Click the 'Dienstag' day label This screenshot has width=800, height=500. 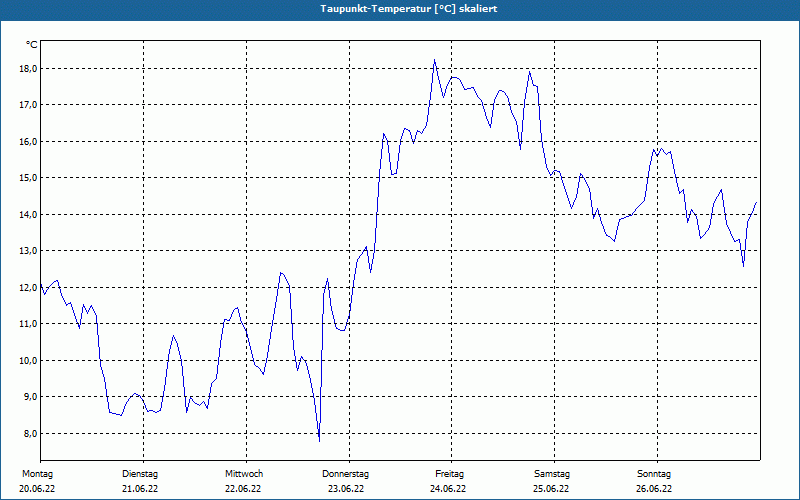[x=140, y=474]
